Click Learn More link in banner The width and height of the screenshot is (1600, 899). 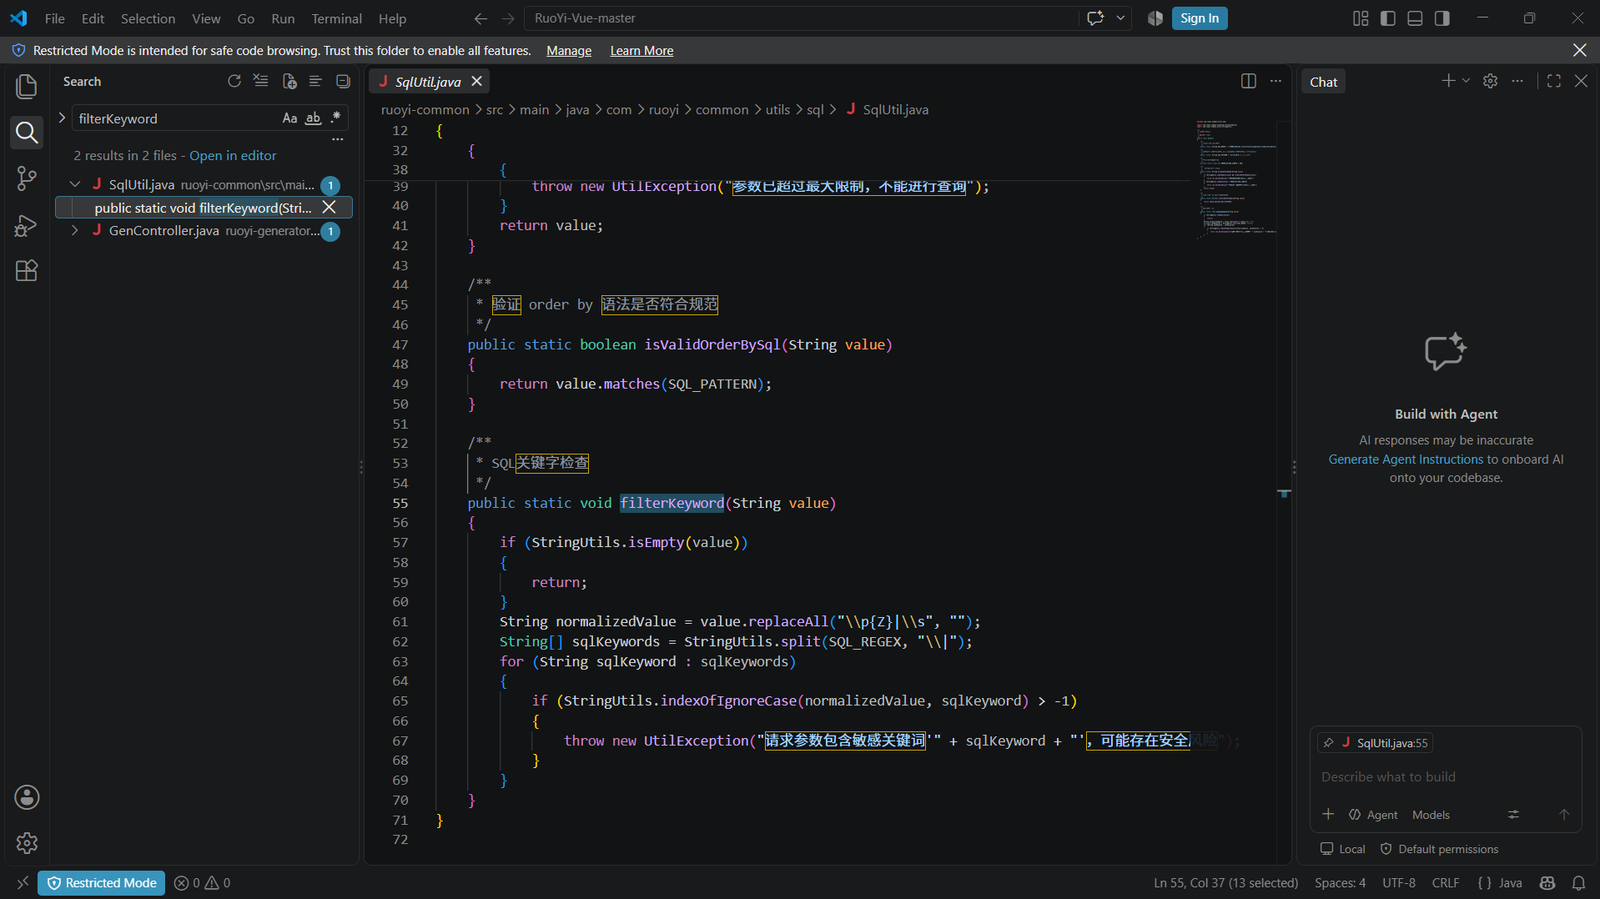tap(642, 51)
